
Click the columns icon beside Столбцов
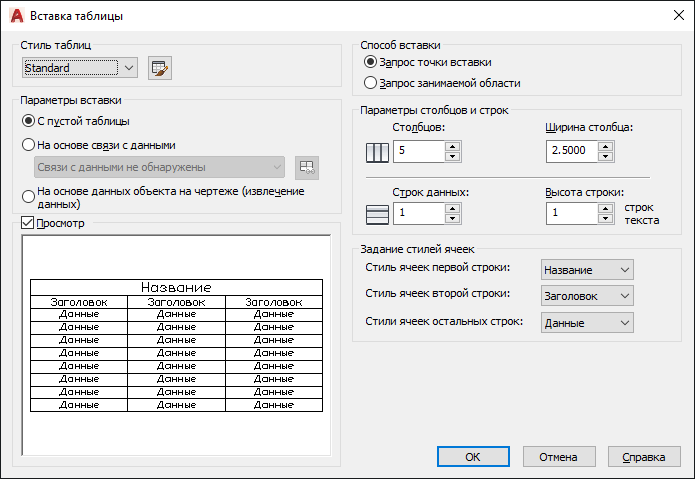377,152
